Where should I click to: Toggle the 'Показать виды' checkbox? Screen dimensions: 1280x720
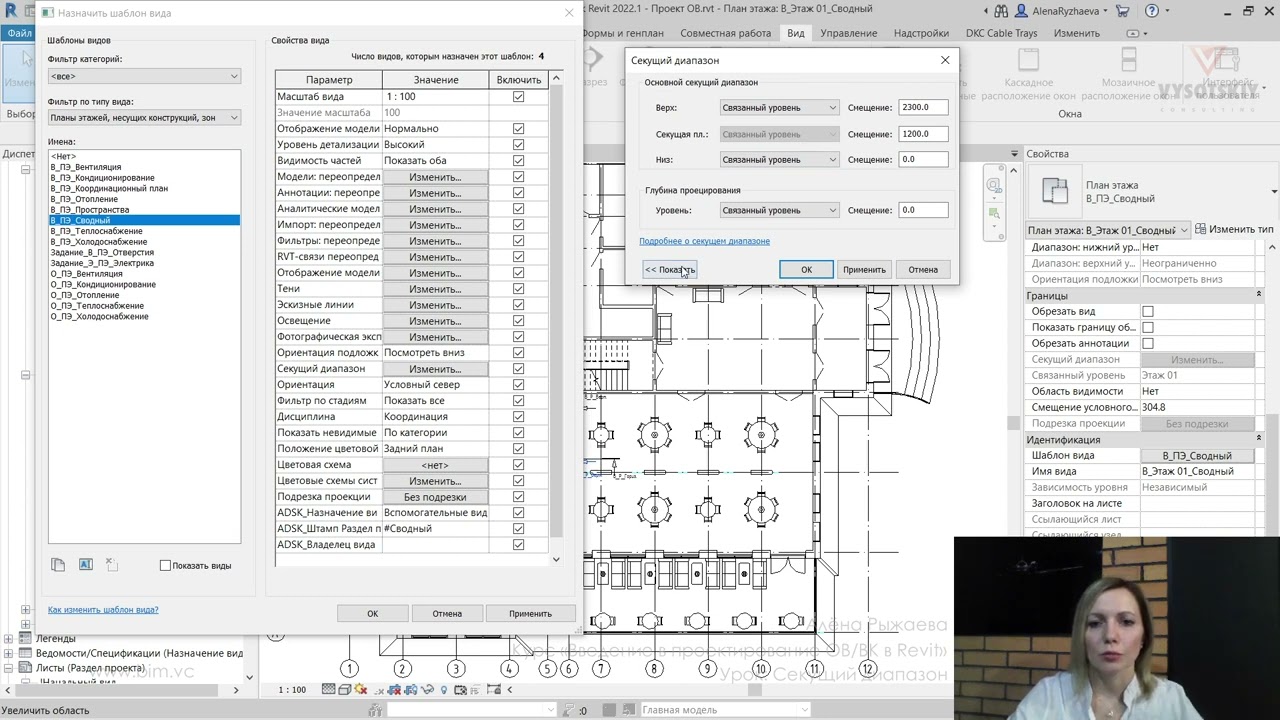tap(166, 566)
